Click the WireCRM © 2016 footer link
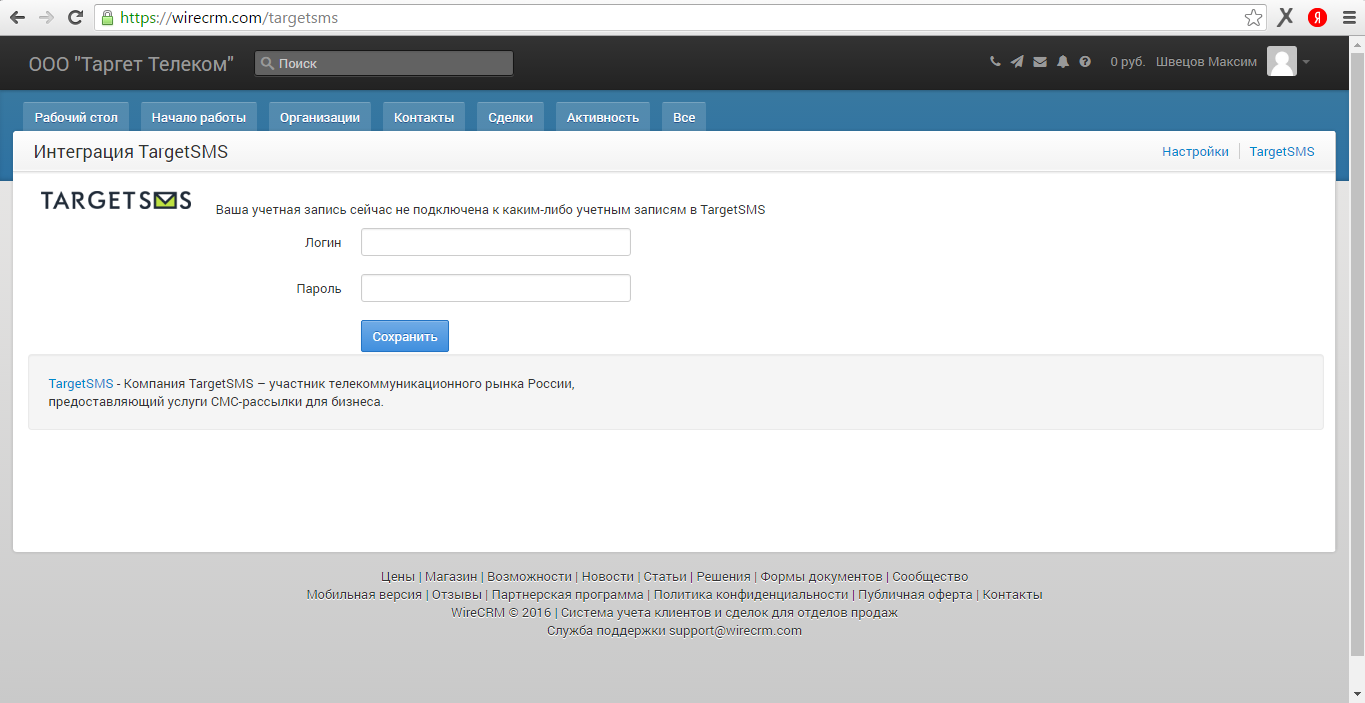 pyautogui.click(x=501, y=613)
